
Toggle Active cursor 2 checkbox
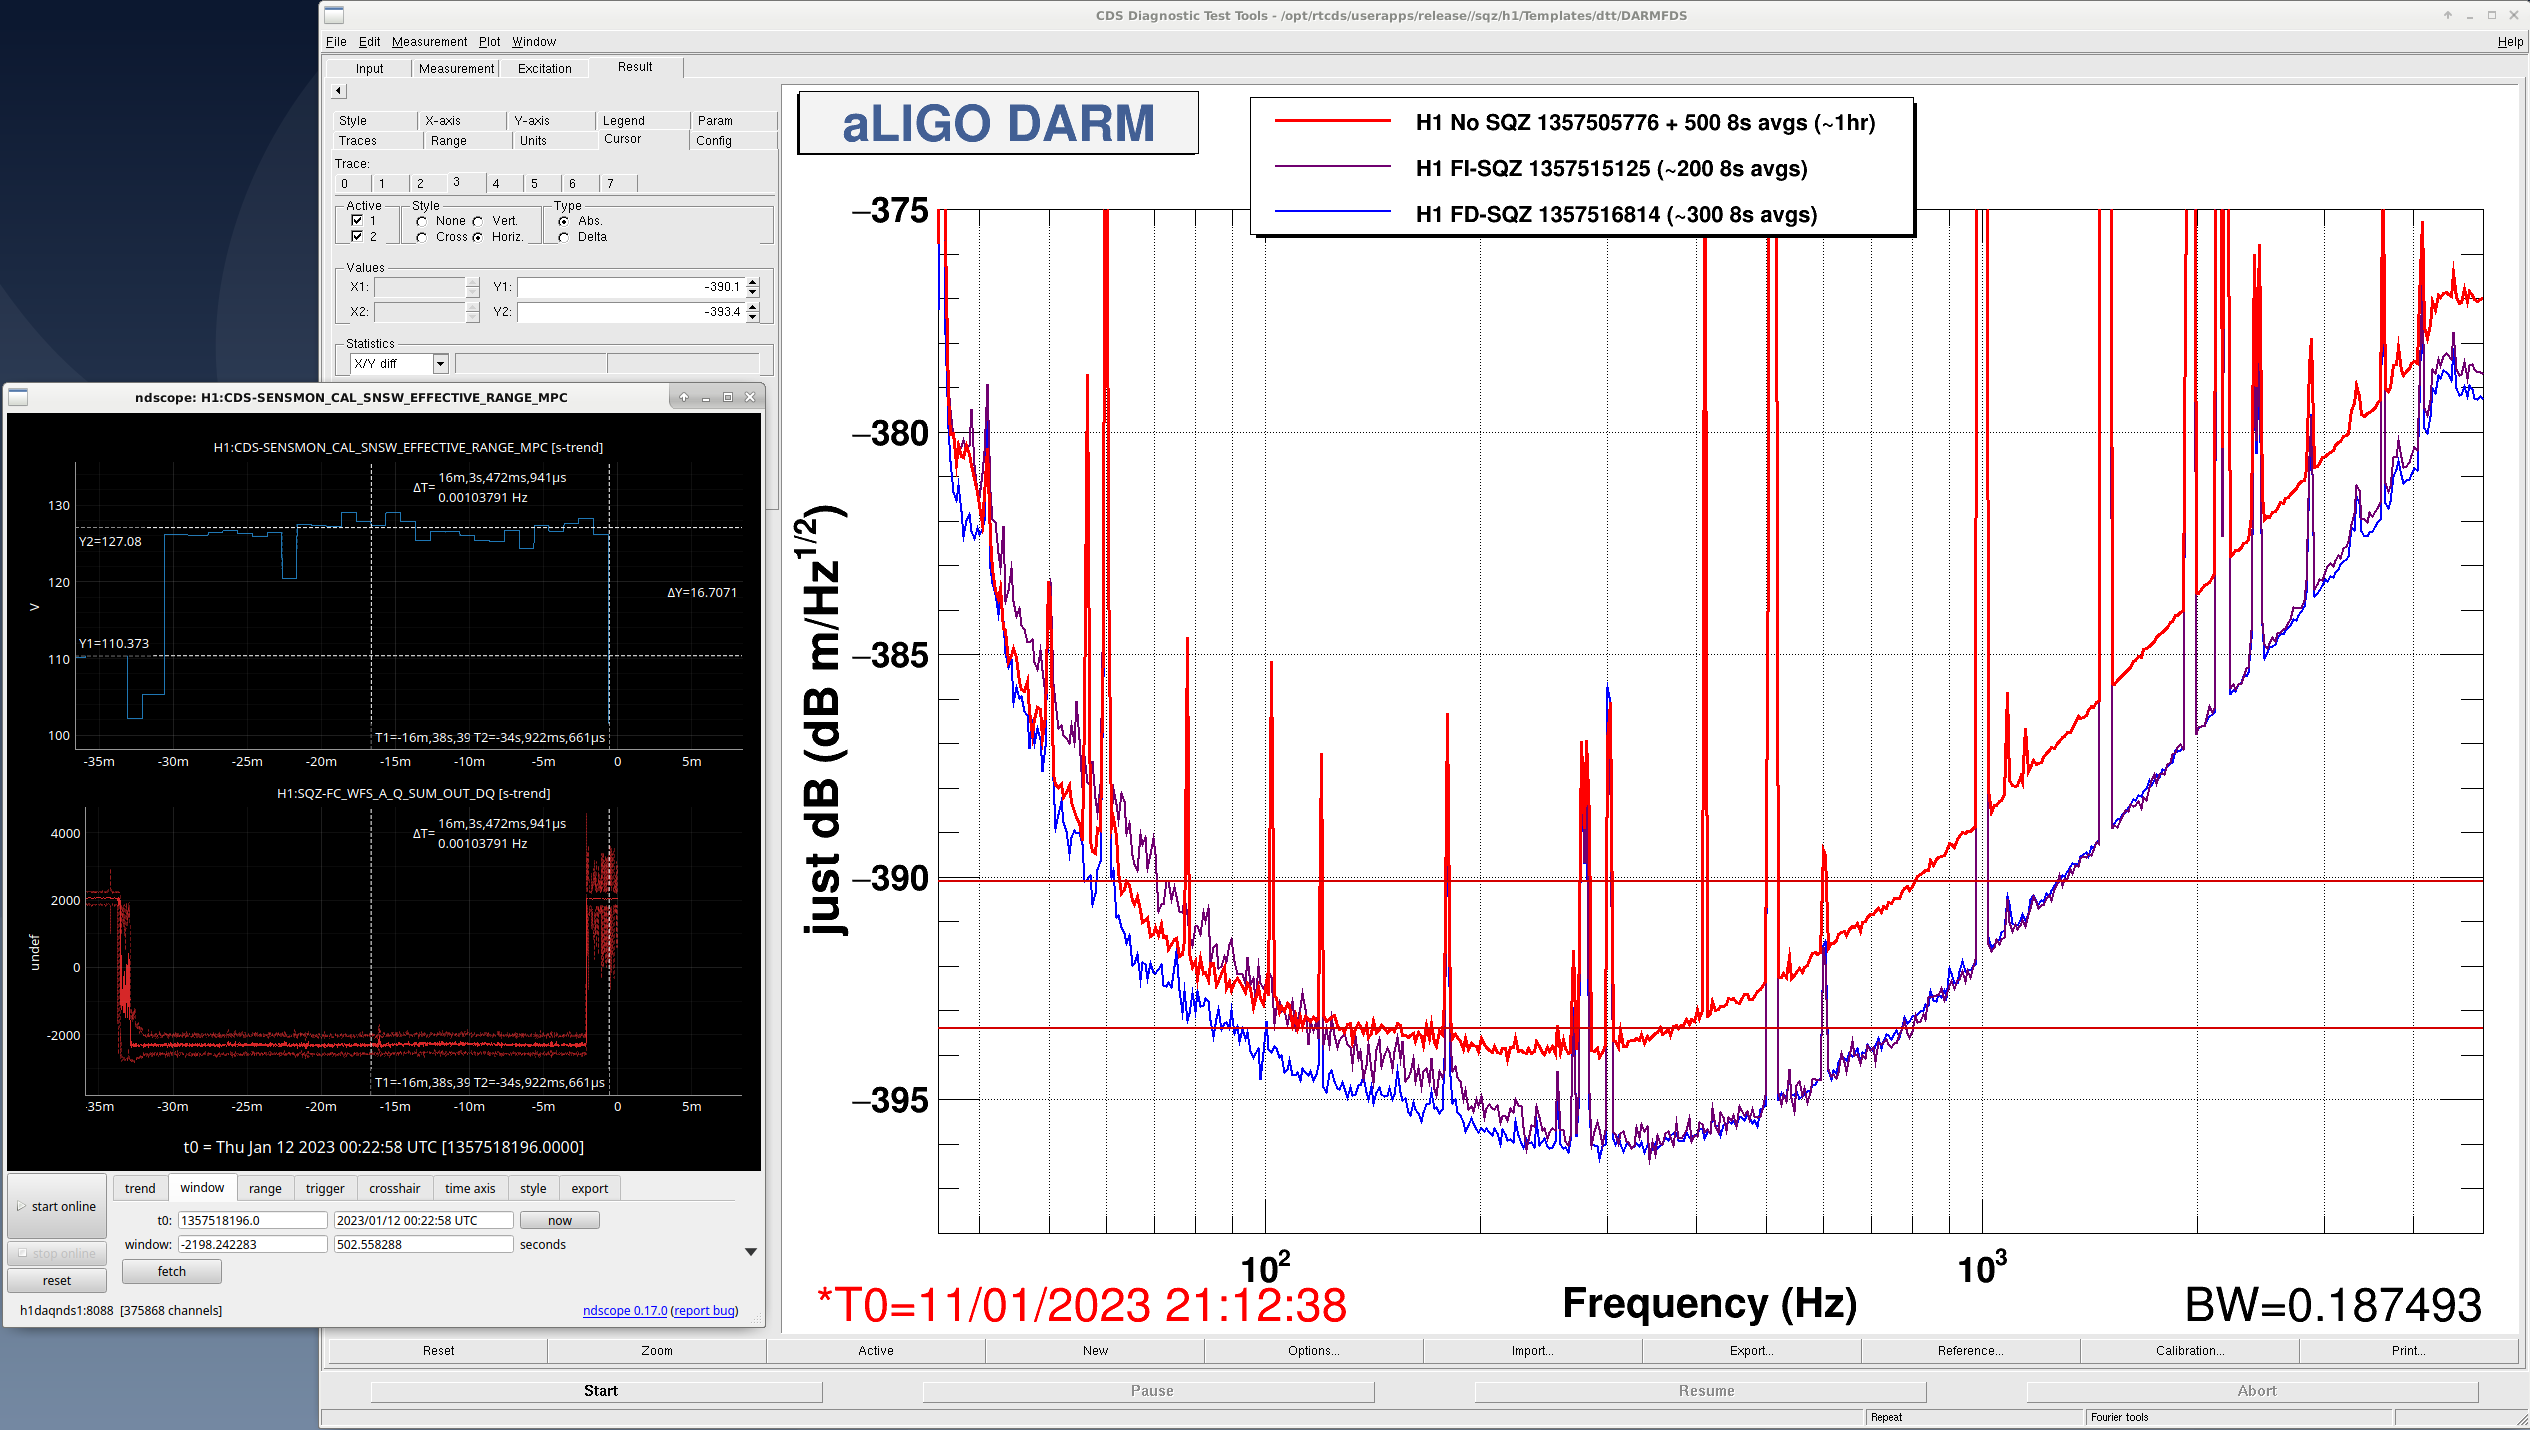pyautogui.click(x=357, y=237)
